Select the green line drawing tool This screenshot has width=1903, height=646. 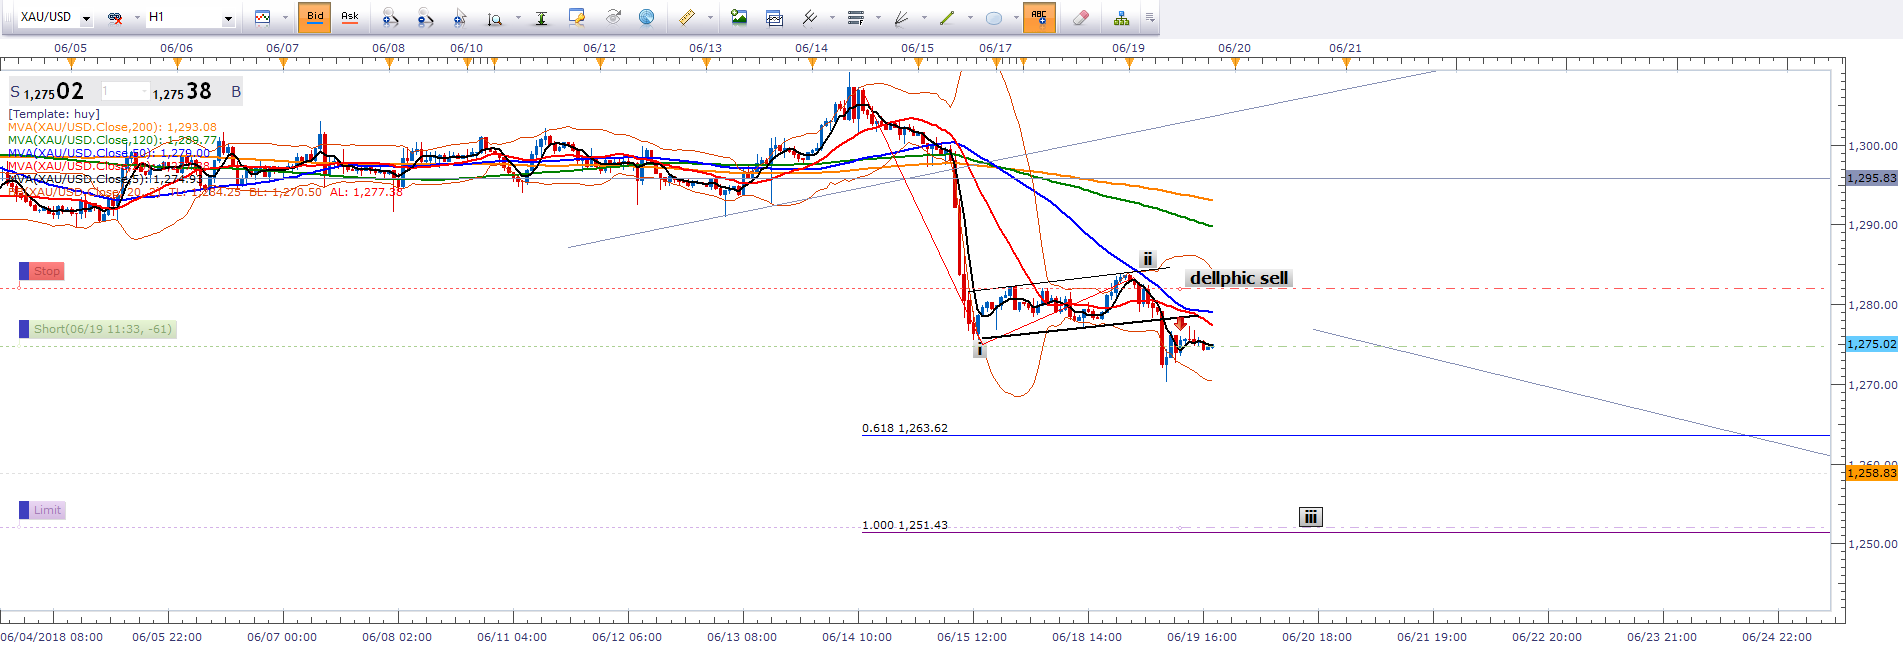tap(946, 17)
